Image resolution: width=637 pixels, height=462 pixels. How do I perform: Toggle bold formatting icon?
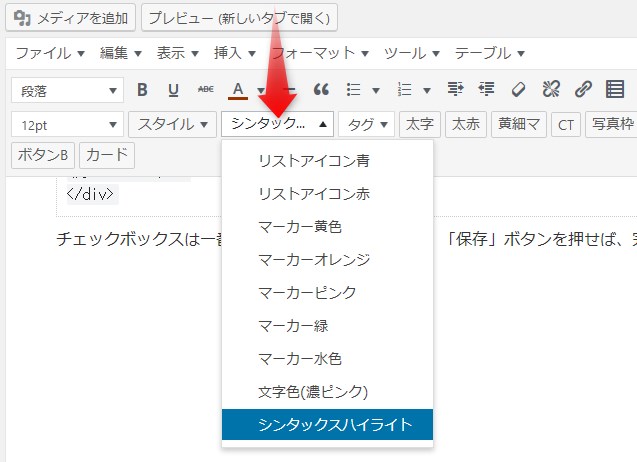click(143, 90)
